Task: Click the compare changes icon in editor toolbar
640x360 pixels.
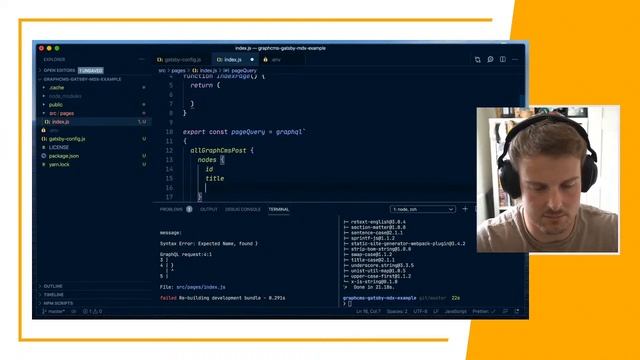Action: tap(478, 60)
